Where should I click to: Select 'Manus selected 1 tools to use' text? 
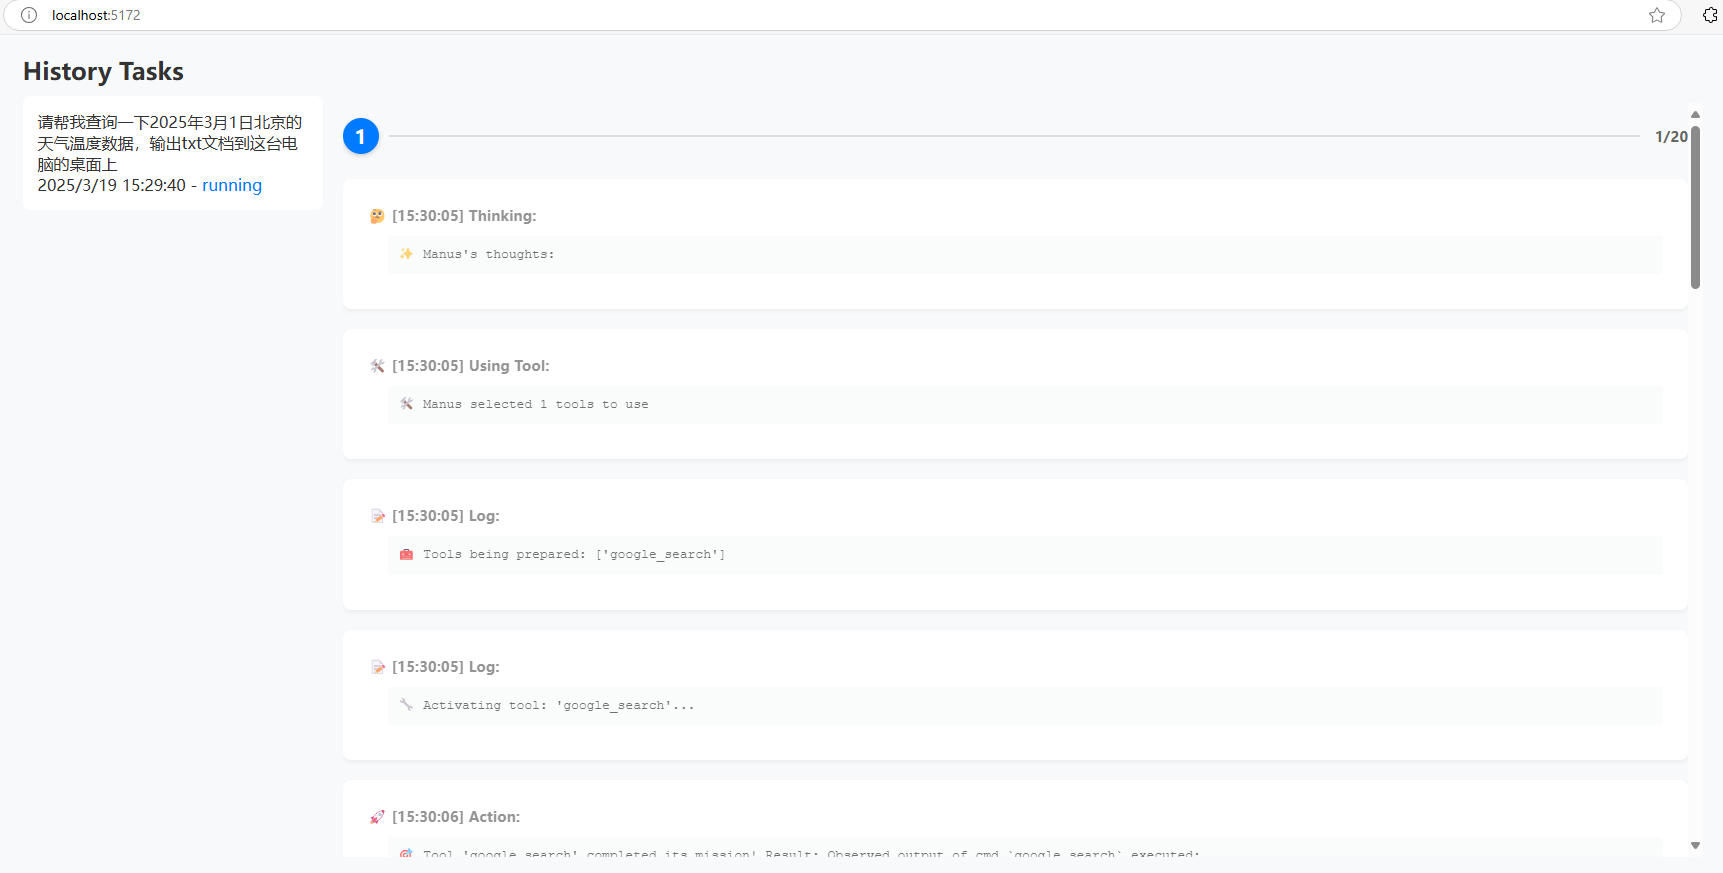[x=535, y=404]
